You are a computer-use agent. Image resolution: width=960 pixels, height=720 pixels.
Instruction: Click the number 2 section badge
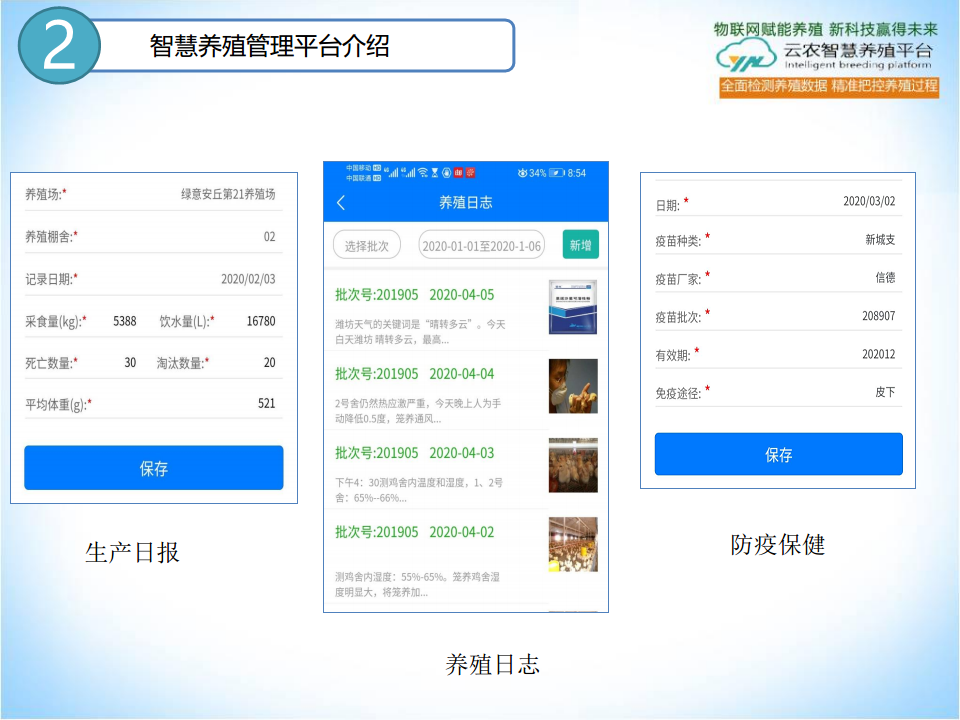tap(59, 49)
